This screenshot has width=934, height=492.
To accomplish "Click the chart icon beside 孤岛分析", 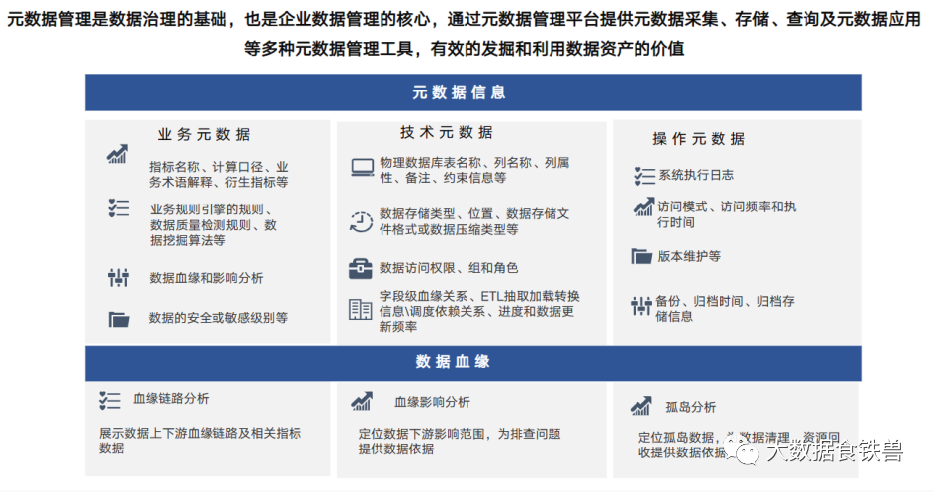I will point(642,406).
